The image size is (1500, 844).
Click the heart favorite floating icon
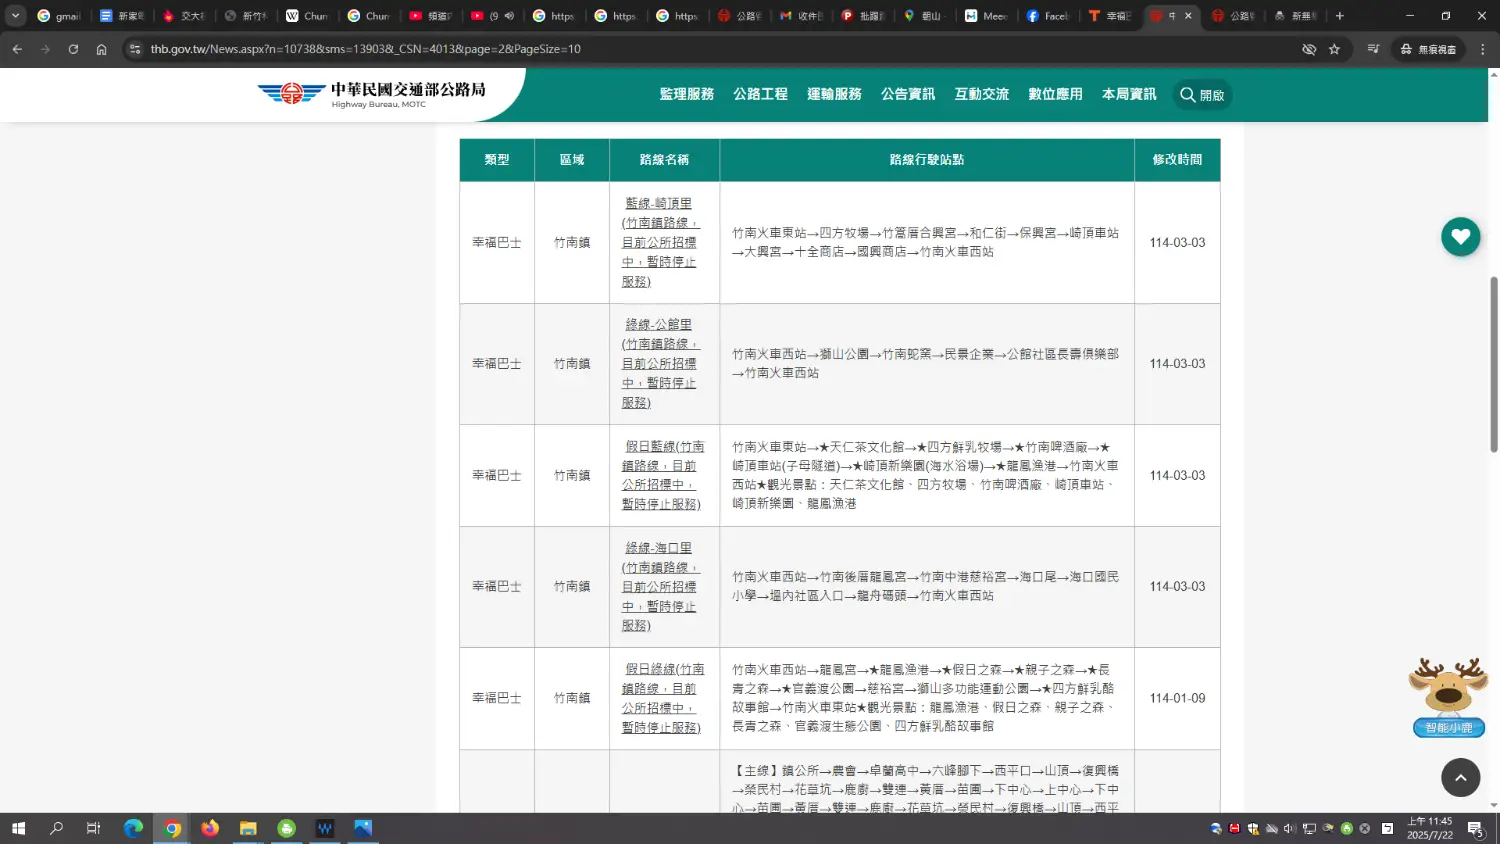click(1460, 237)
